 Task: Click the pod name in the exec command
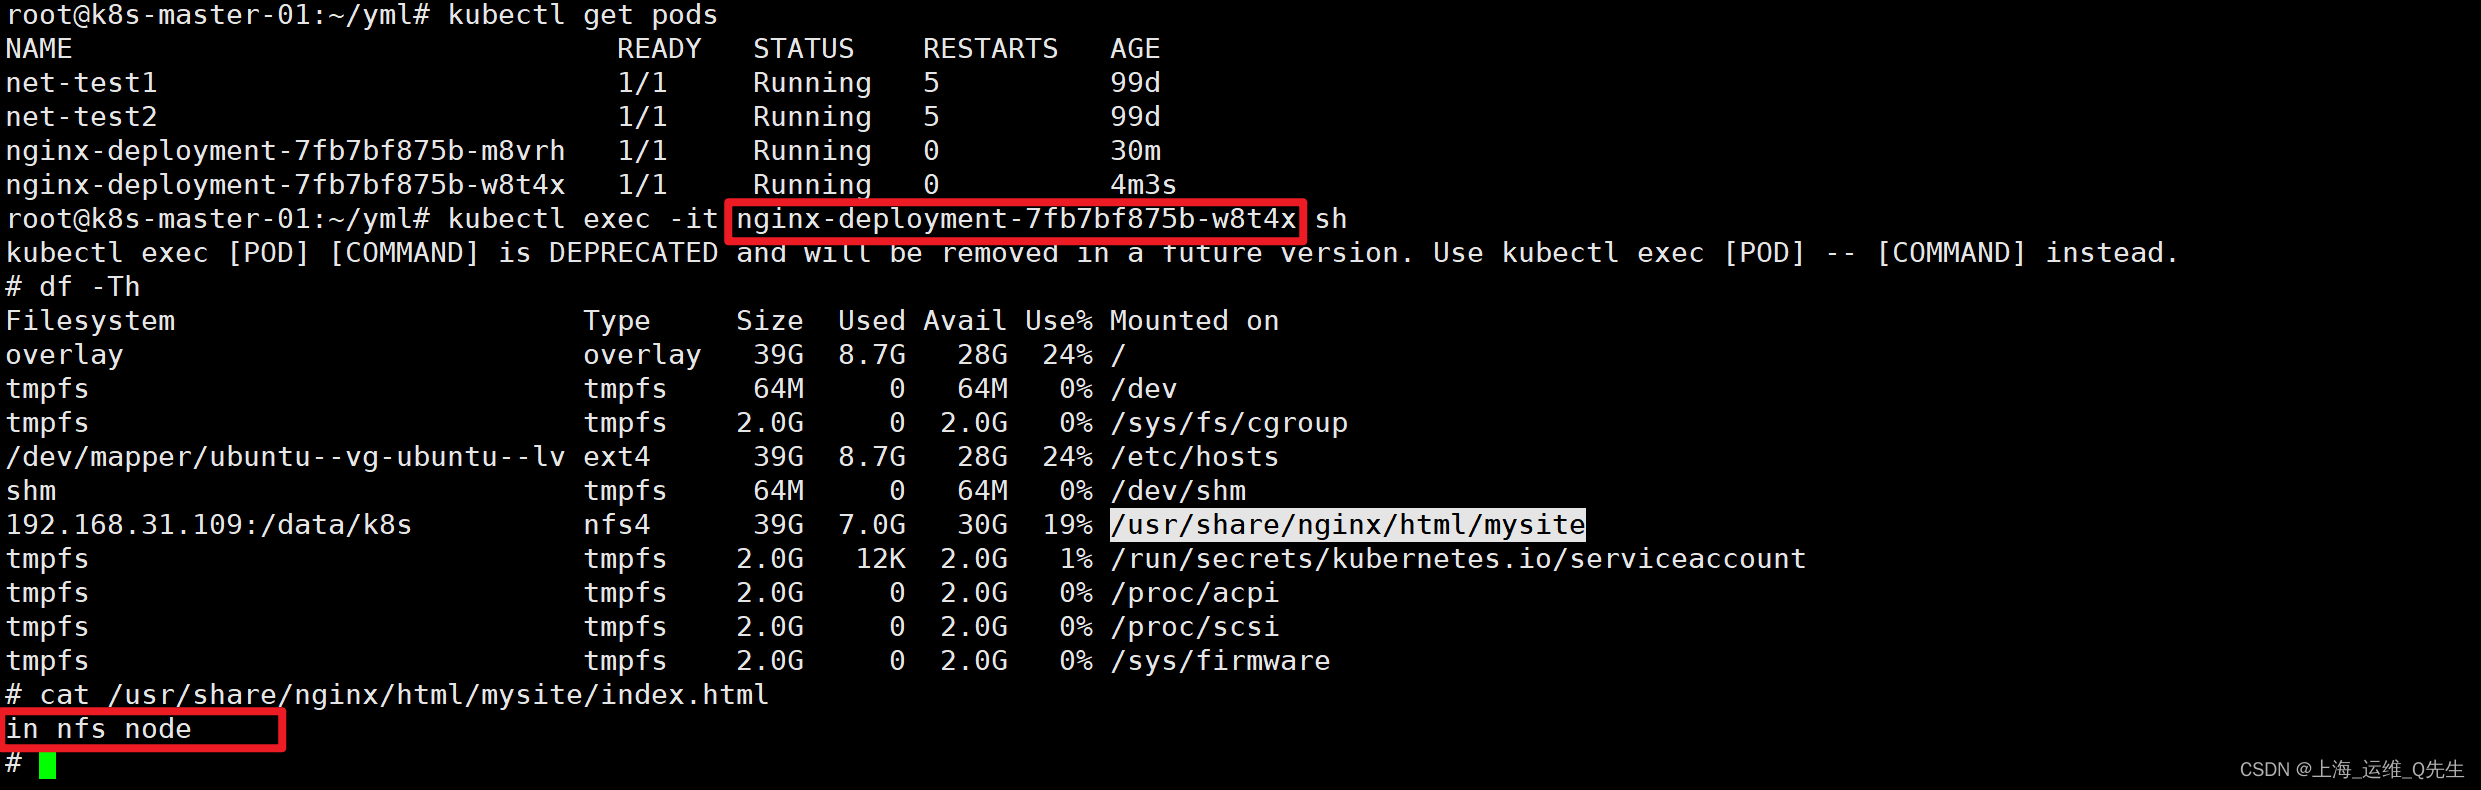point(1016,219)
